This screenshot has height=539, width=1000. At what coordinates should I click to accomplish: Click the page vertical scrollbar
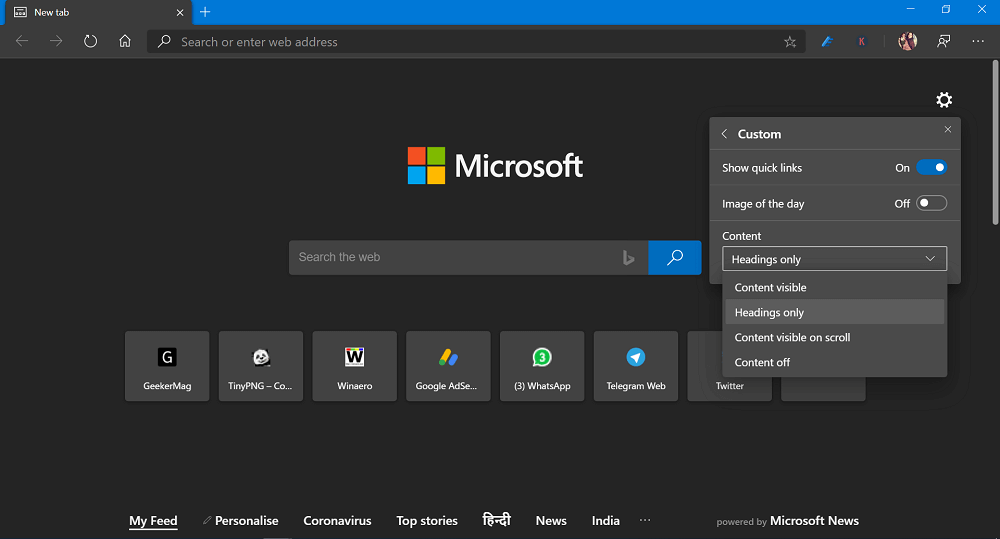pos(996,142)
